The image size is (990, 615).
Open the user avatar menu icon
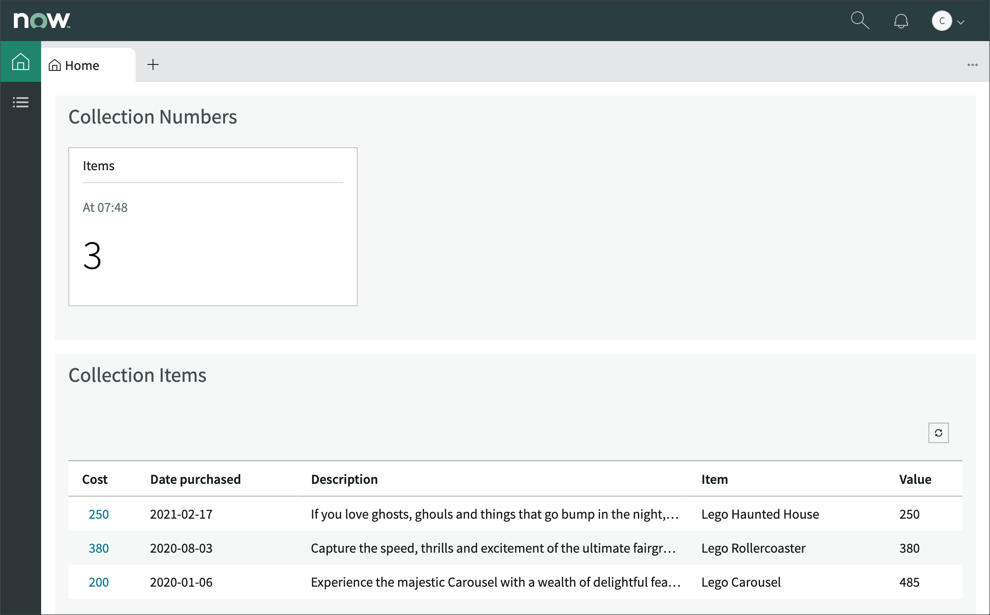939,20
